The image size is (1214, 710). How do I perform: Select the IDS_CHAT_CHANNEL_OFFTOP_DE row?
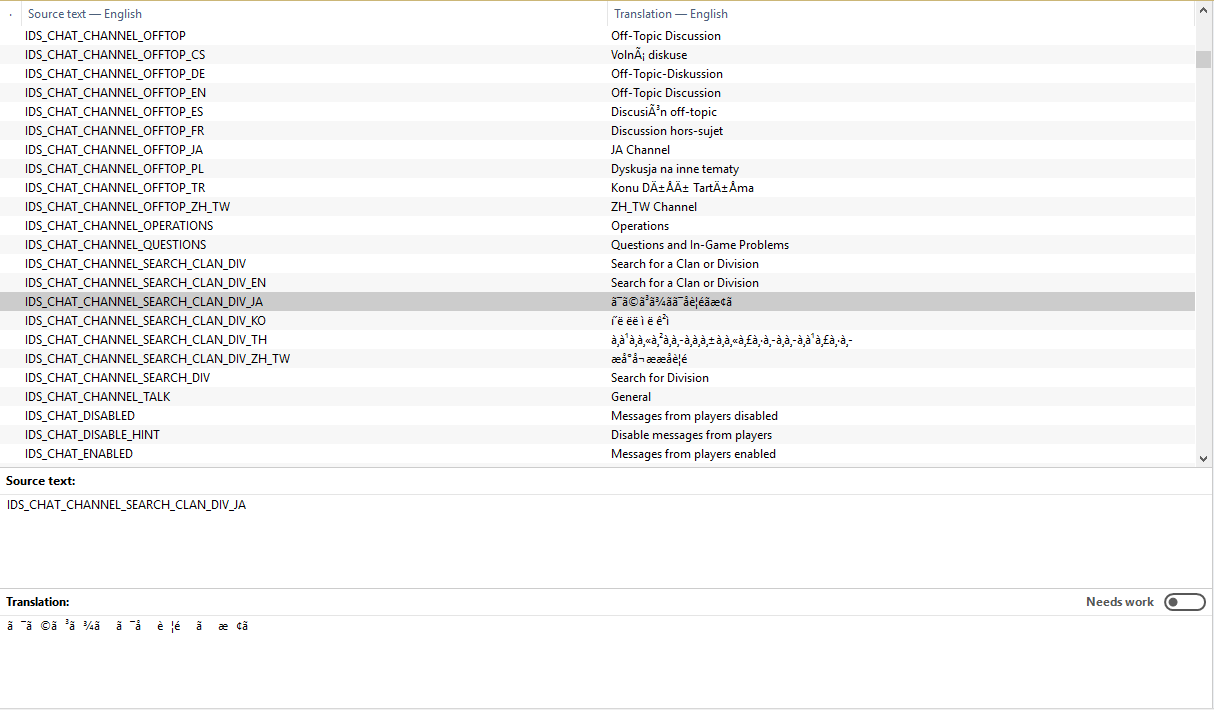click(x=115, y=74)
